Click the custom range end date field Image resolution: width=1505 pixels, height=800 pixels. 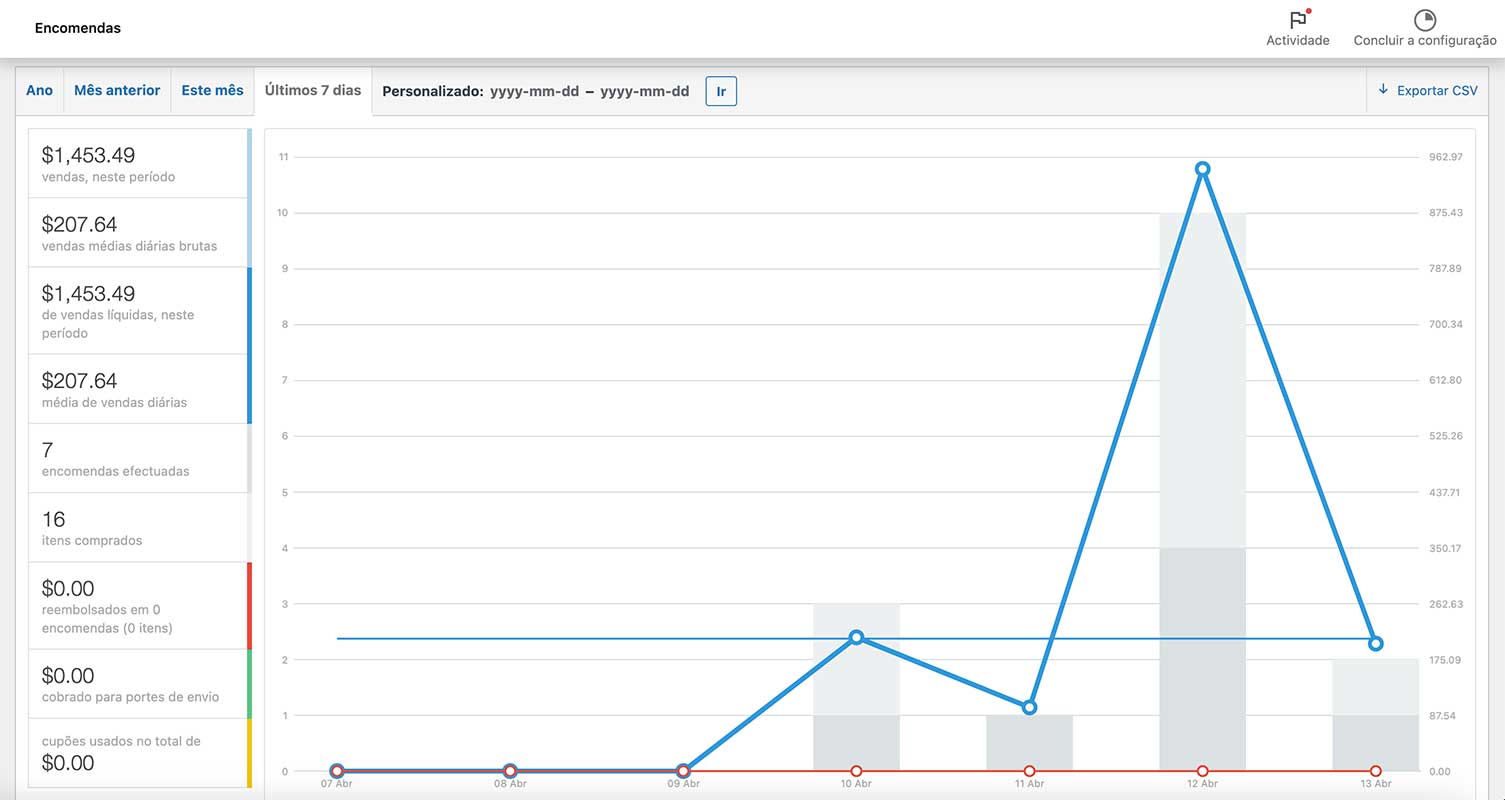coord(645,92)
